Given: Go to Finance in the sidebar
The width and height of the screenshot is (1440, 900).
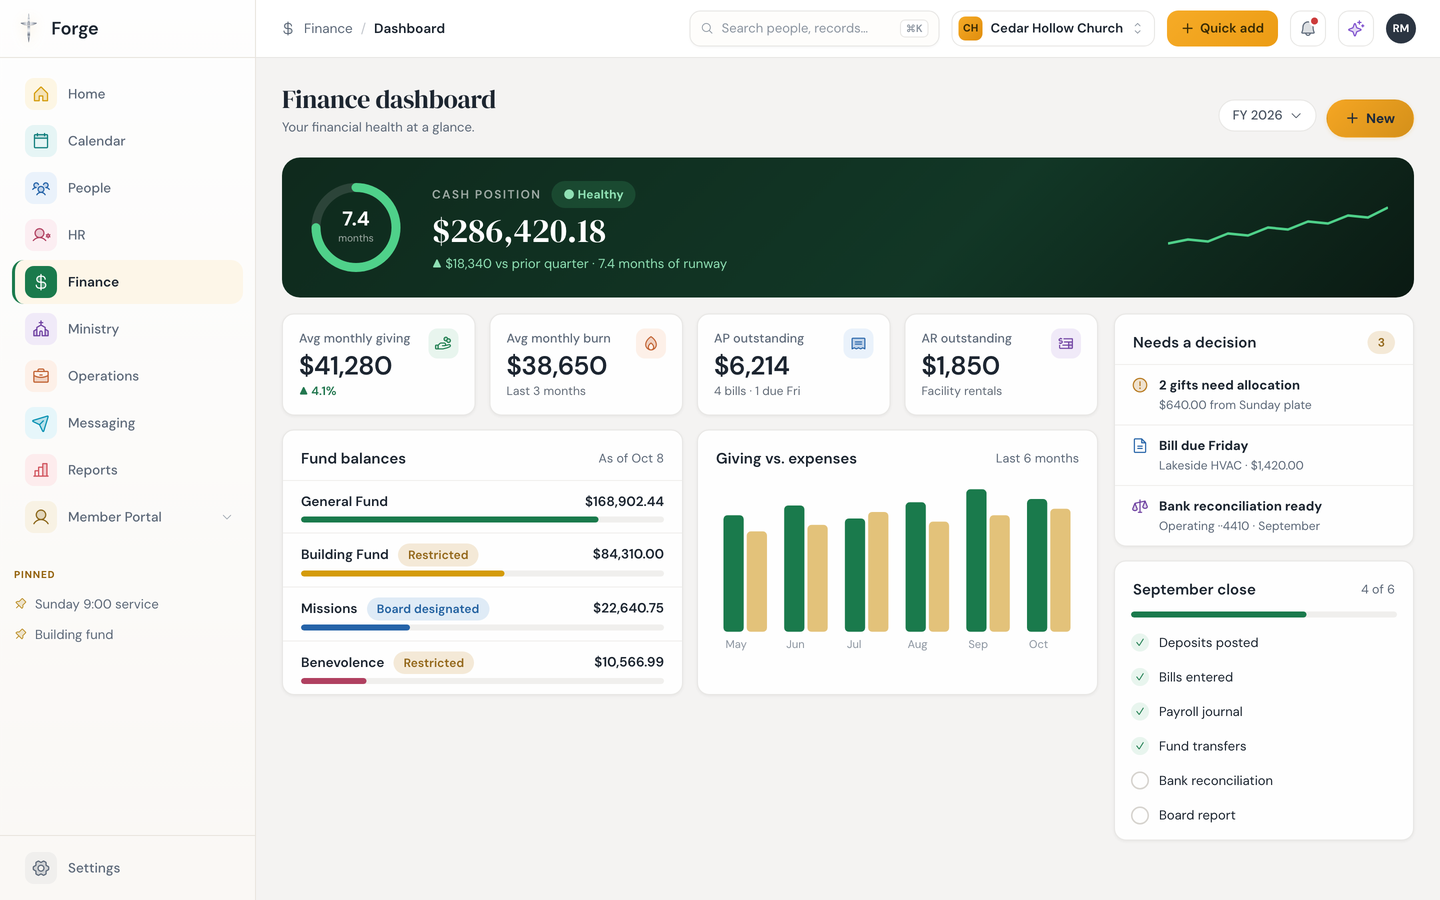Looking at the screenshot, I should tap(128, 282).
